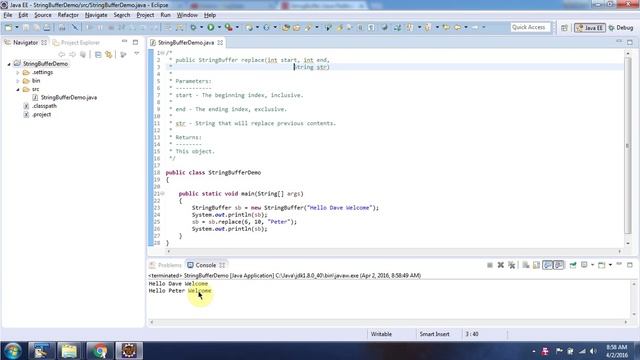Click Terminate square icon in Console
Image resolution: width=640 pixels, height=360 pixels.
point(490,265)
